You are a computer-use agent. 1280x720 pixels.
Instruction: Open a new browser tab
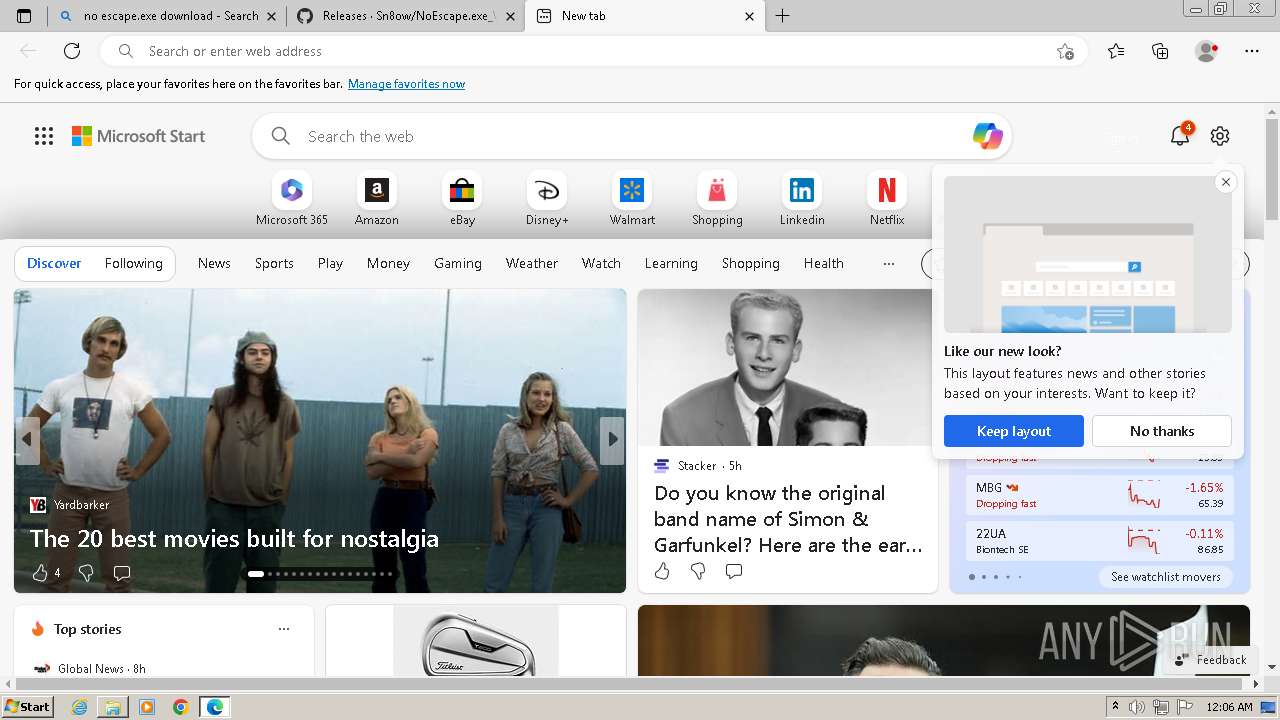[783, 16]
